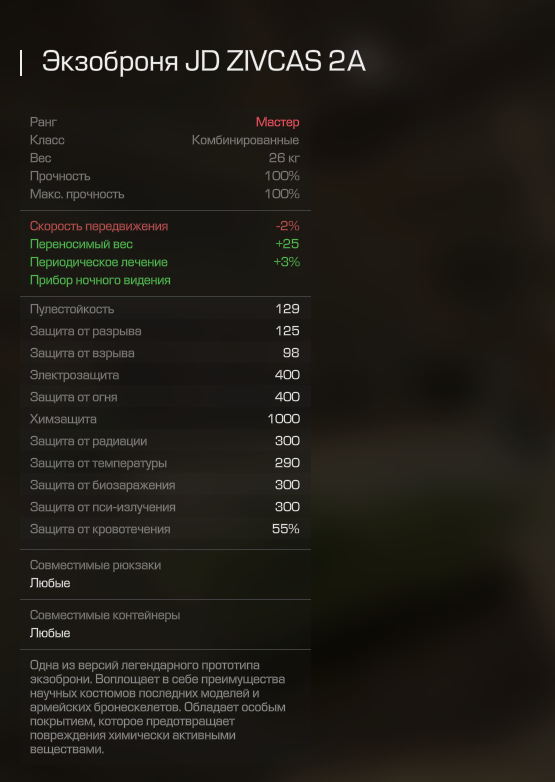555x782 pixels.
Task: Click the Прочность 100% stat
Action: (x=165, y=176)
